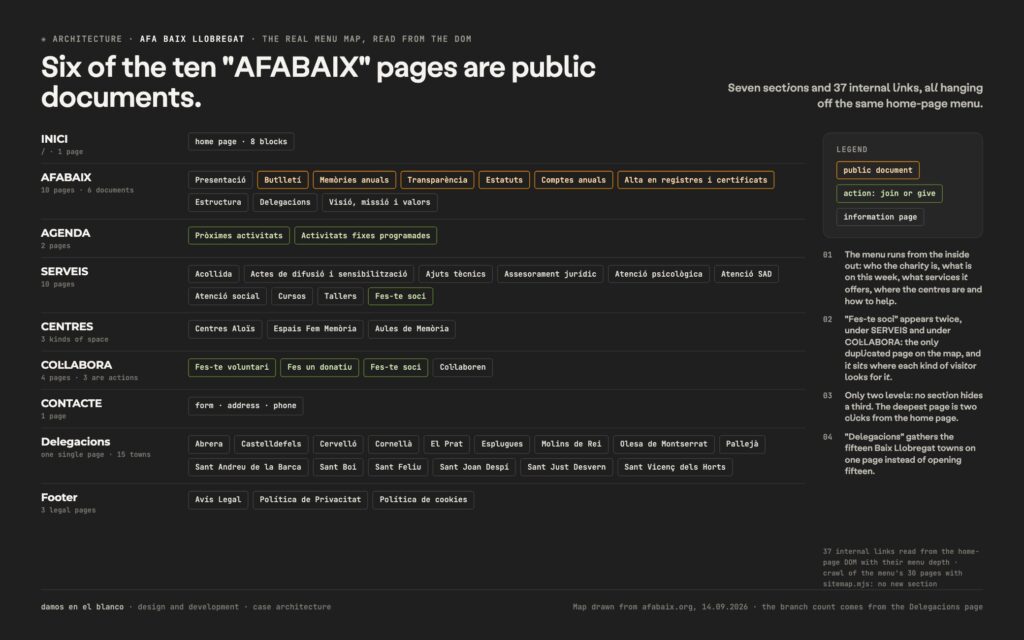Click 'public document' legend chip

coord(878,170)
